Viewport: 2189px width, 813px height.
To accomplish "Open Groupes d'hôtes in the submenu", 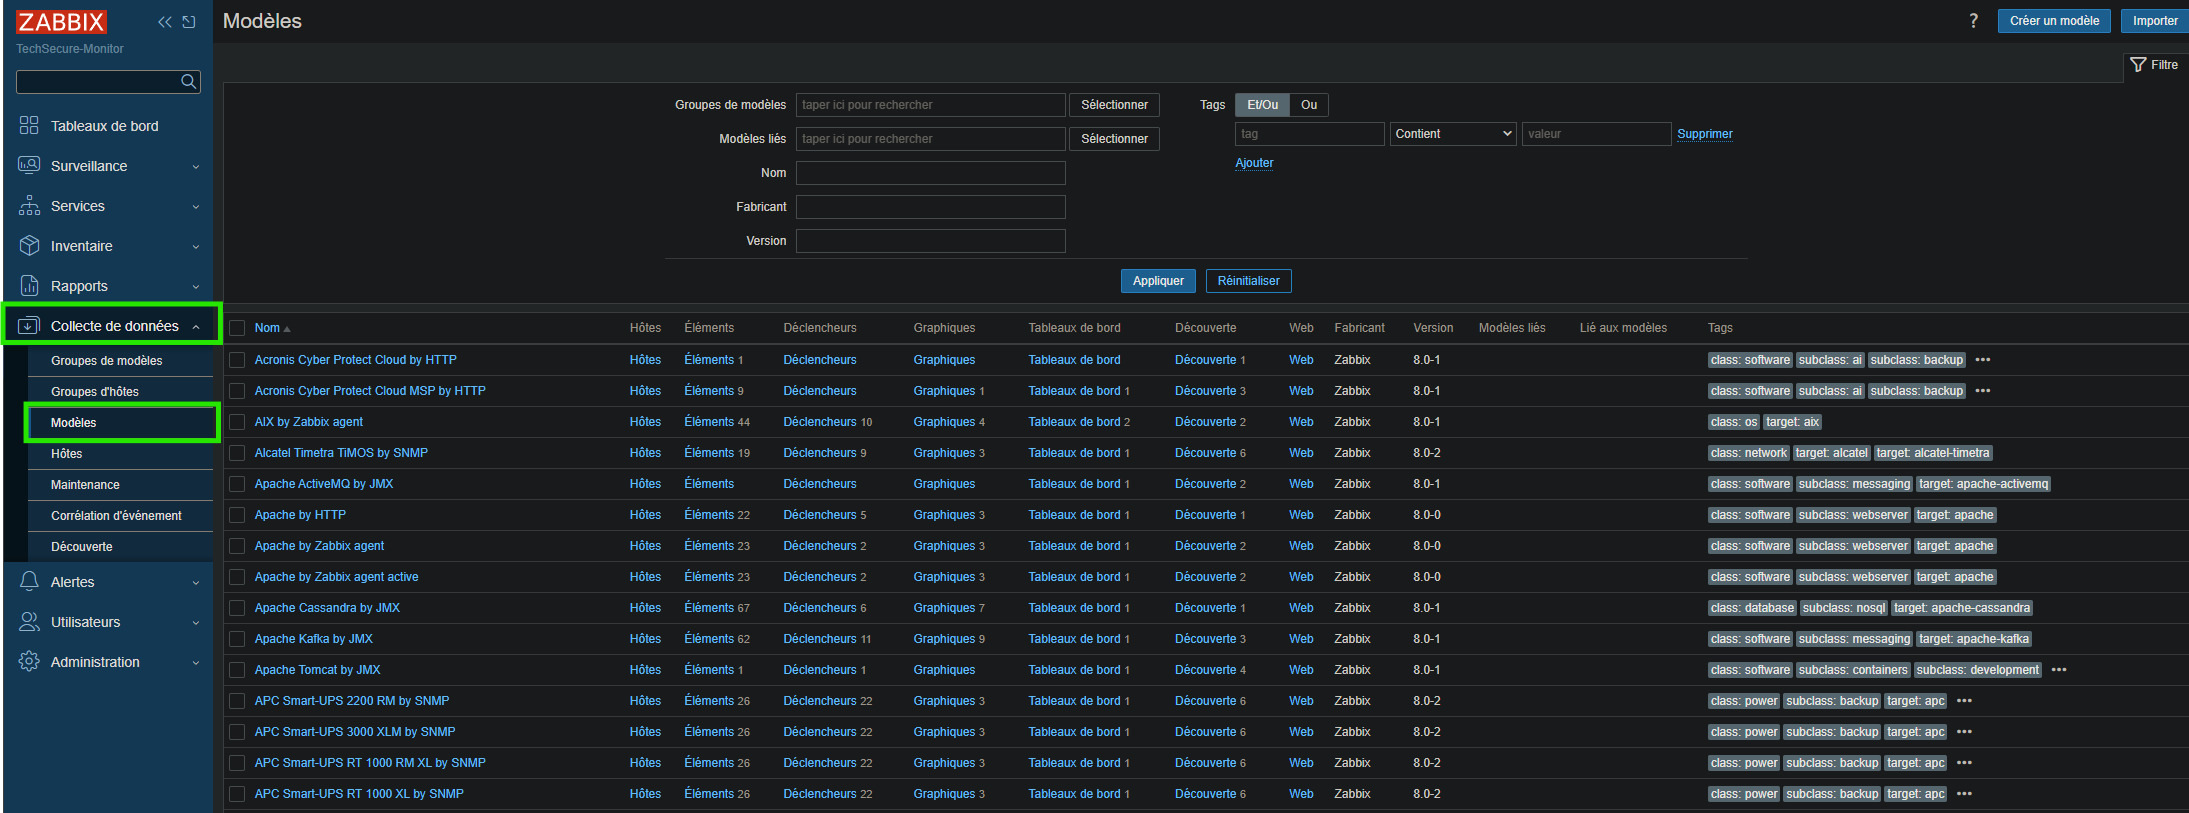I will (x=95, y=392).
